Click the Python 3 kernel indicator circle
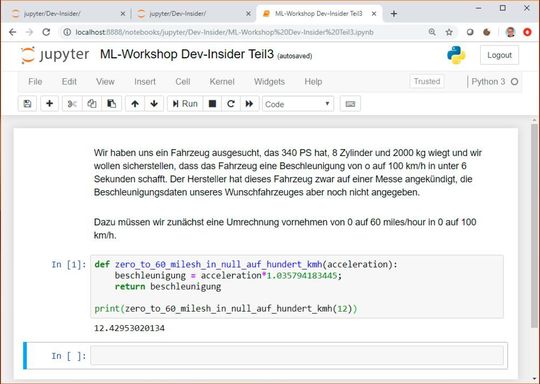The image size is (540, 384). pos(515,82)
